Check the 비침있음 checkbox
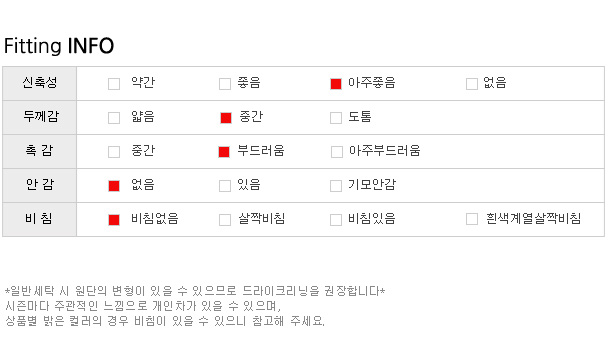The height and width of the screenshot is (361, 608). coord(336,220)
